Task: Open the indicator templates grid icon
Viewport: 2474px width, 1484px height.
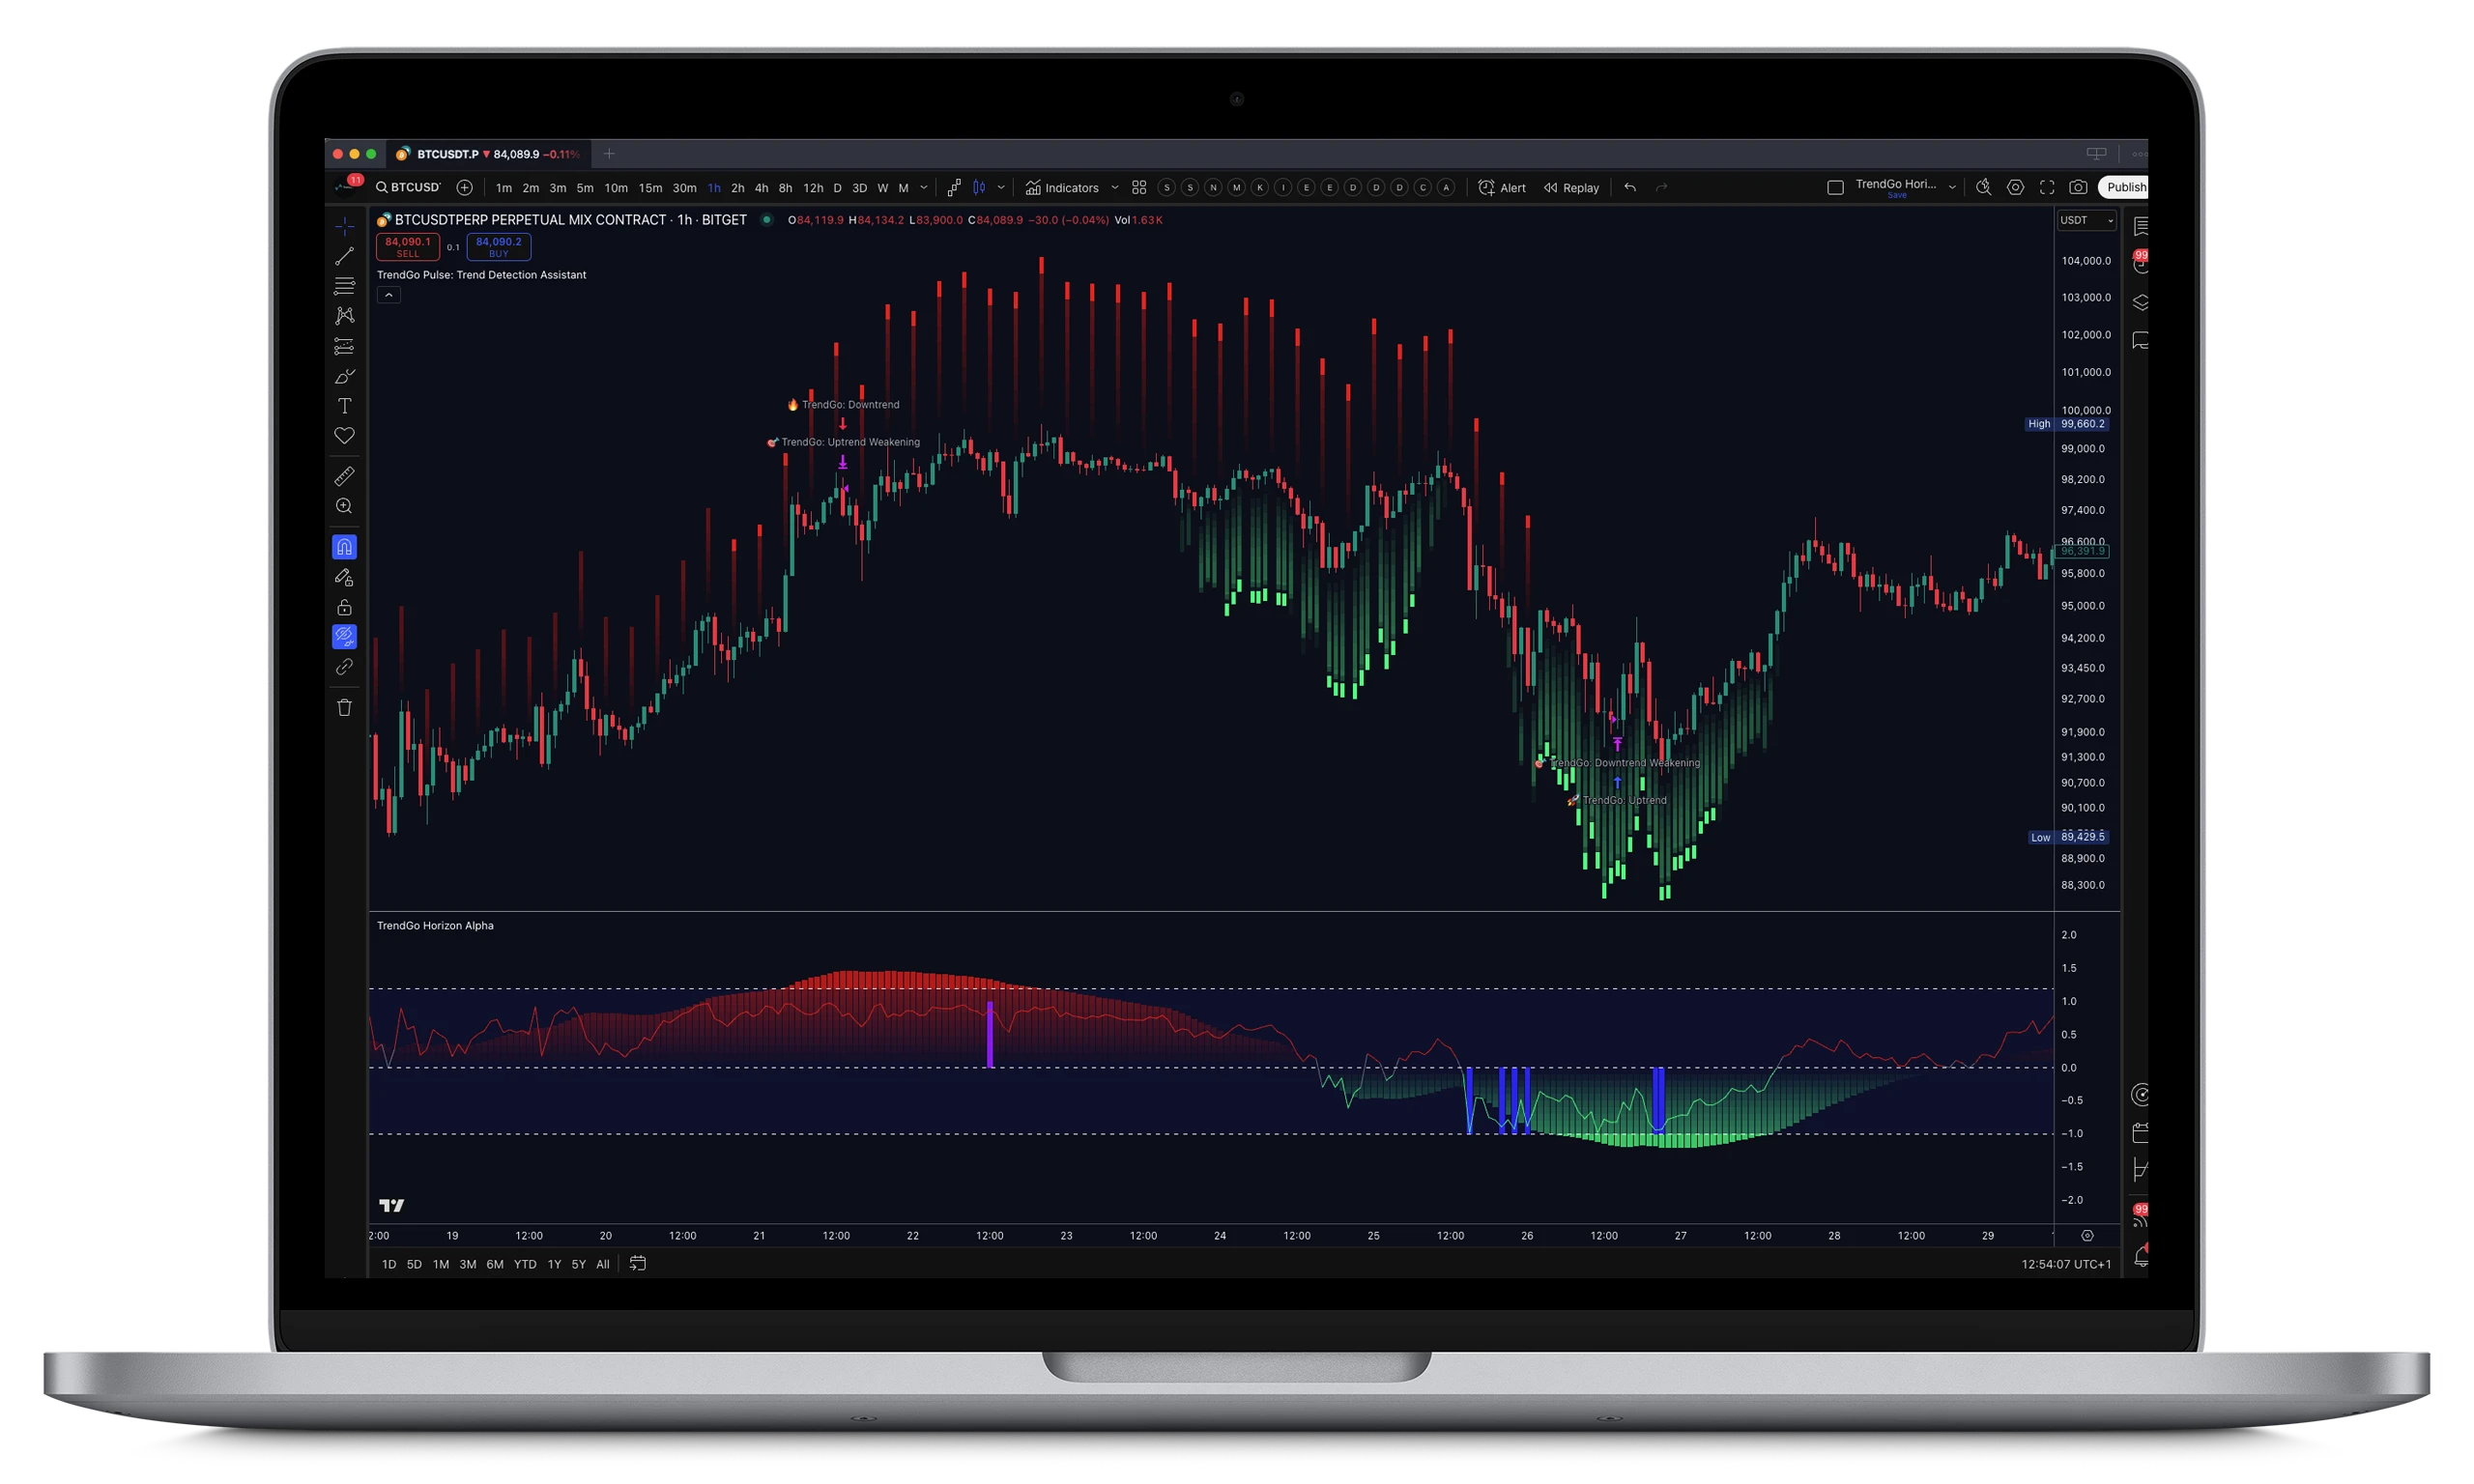Action: tap(1139, 187)
